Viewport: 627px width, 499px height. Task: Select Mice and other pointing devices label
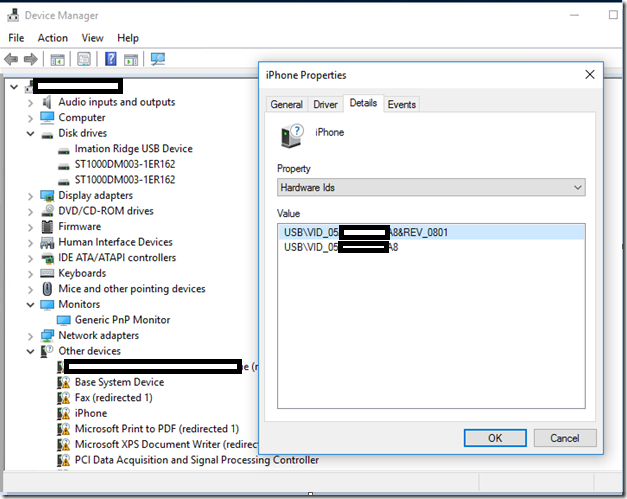tap(132, 289)
